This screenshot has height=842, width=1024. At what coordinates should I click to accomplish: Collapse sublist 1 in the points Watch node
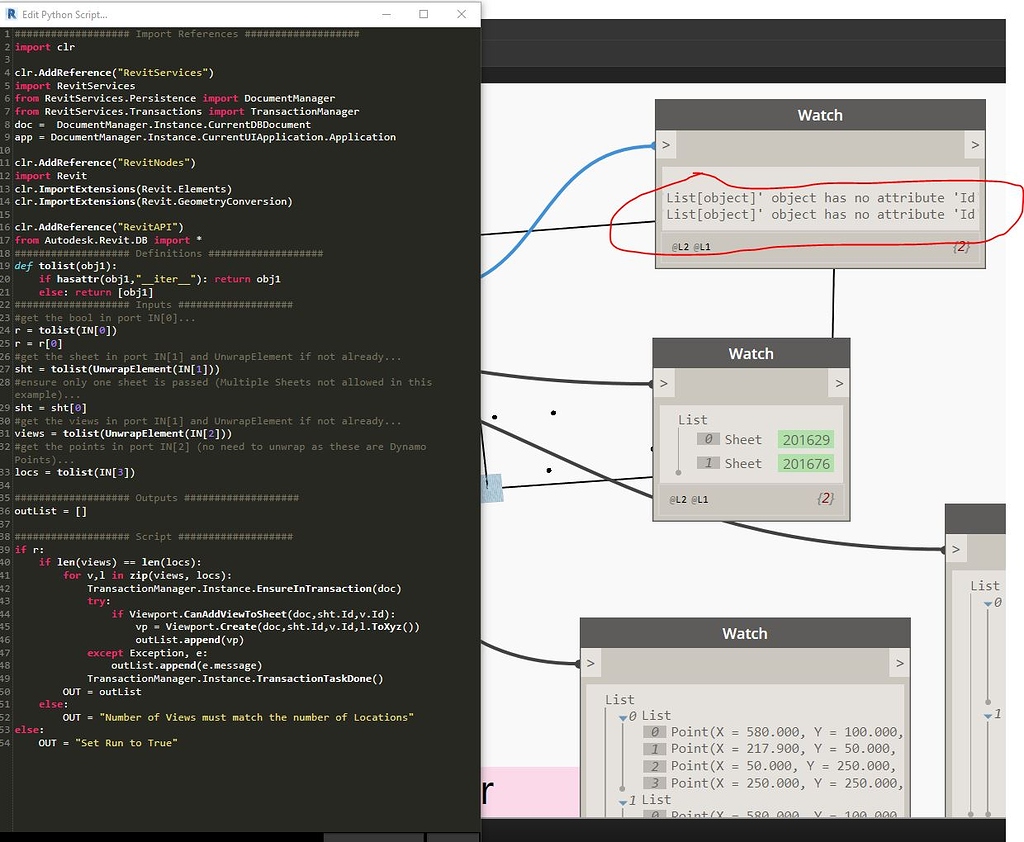click(x=621, y=799)
